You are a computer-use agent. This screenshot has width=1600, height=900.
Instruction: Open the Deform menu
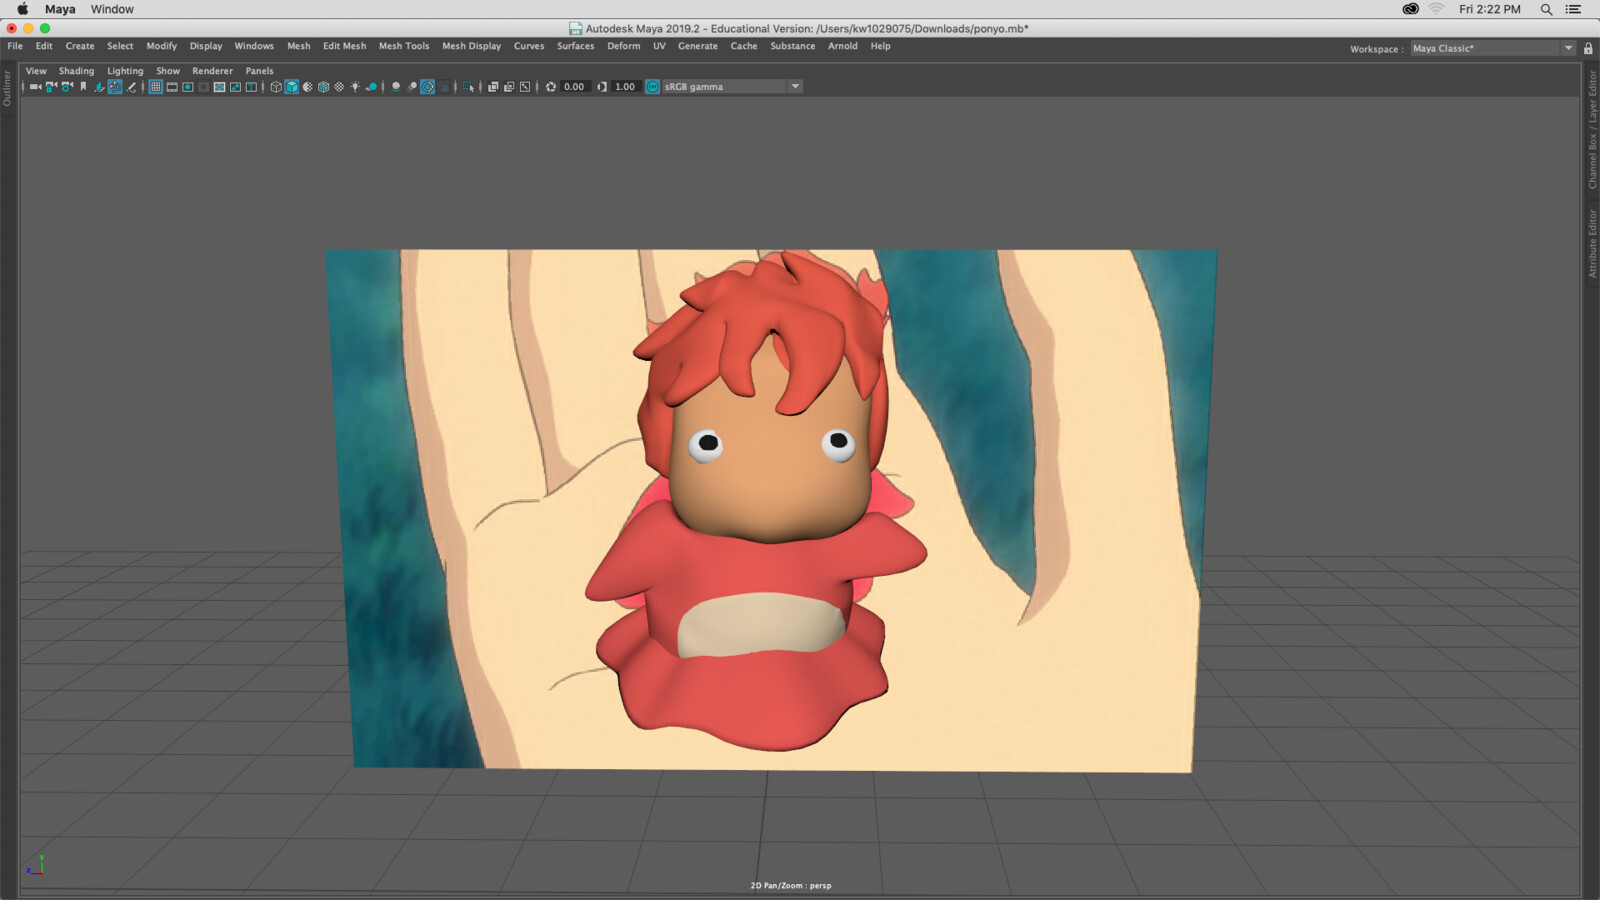623,46
